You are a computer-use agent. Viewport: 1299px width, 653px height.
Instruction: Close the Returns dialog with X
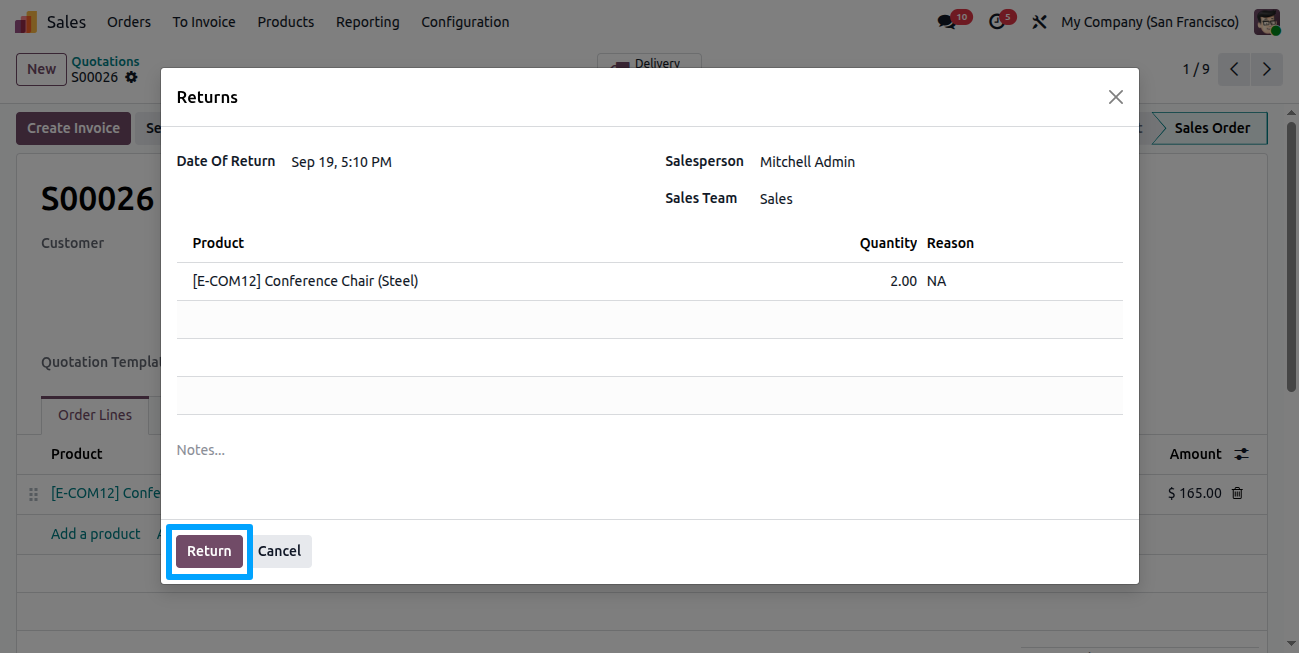1115,97
